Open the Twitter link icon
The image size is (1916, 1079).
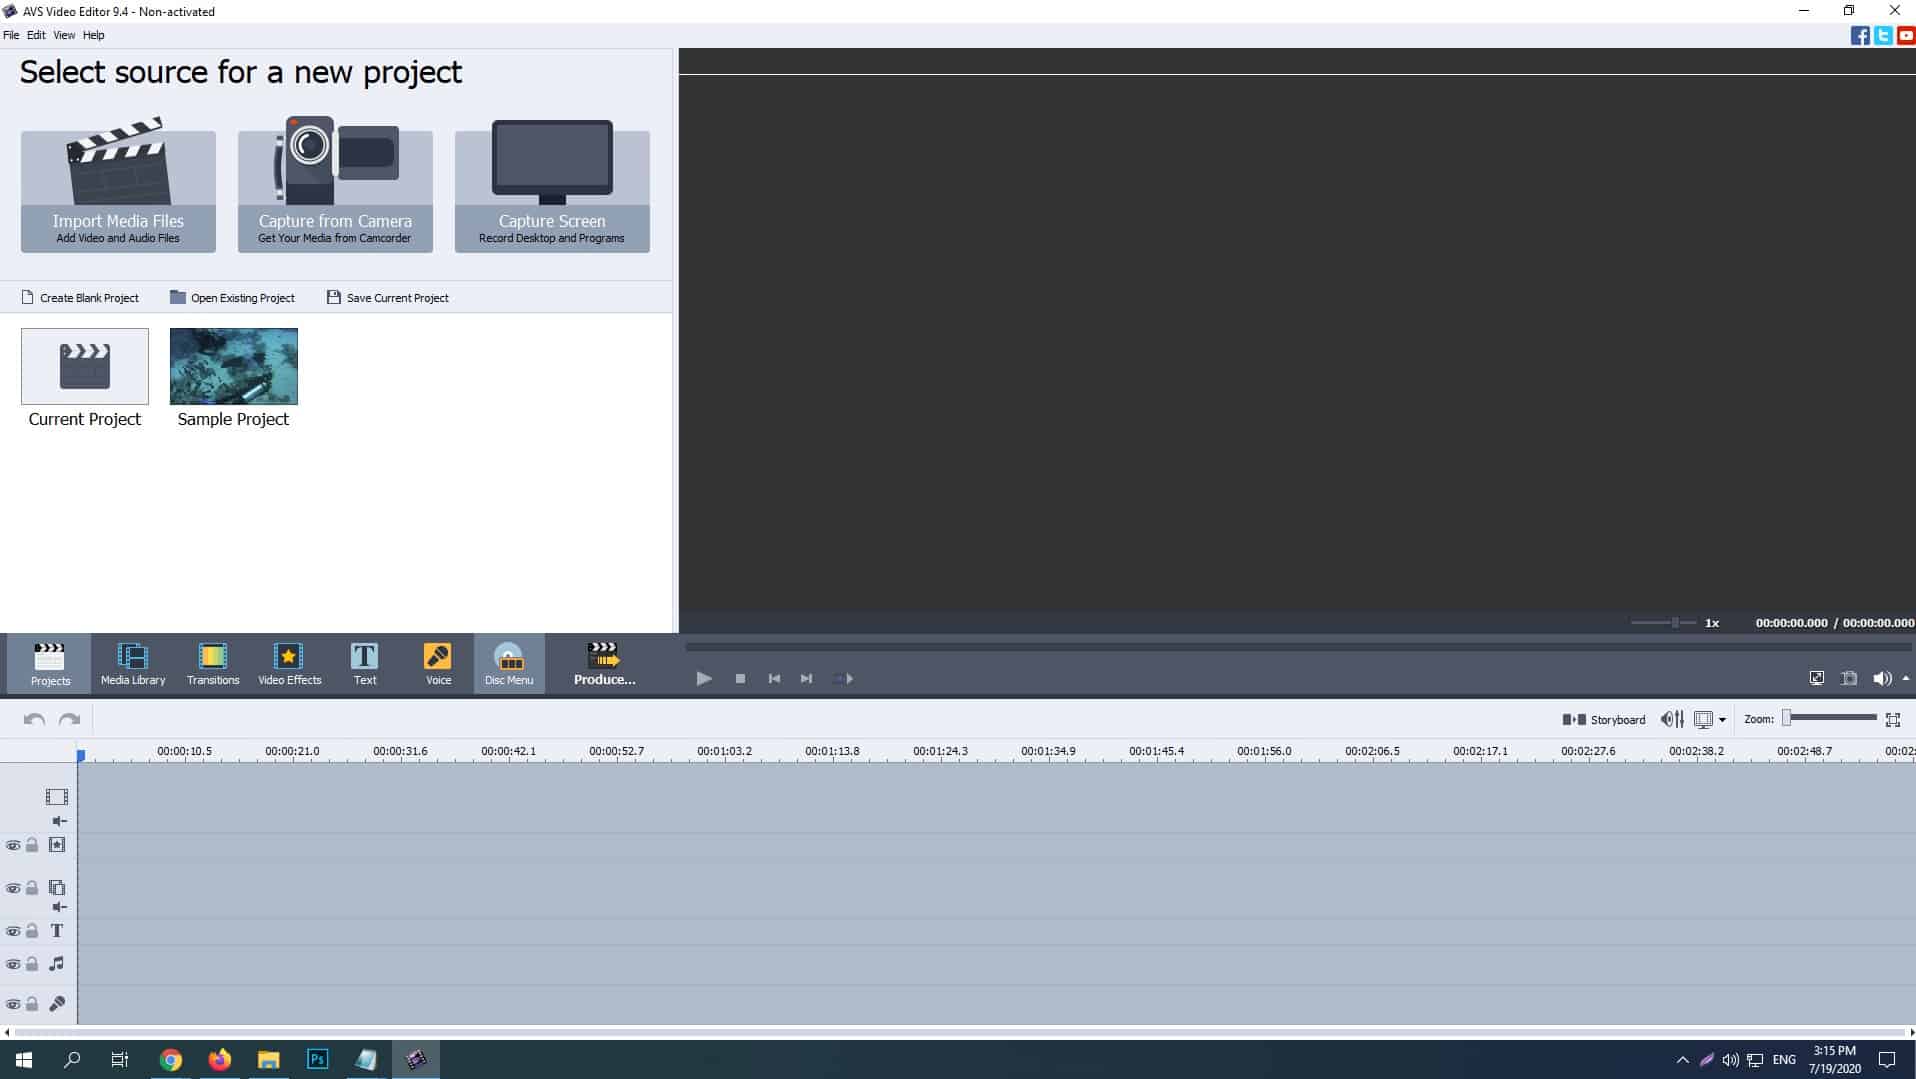(x=1883, y=36)
